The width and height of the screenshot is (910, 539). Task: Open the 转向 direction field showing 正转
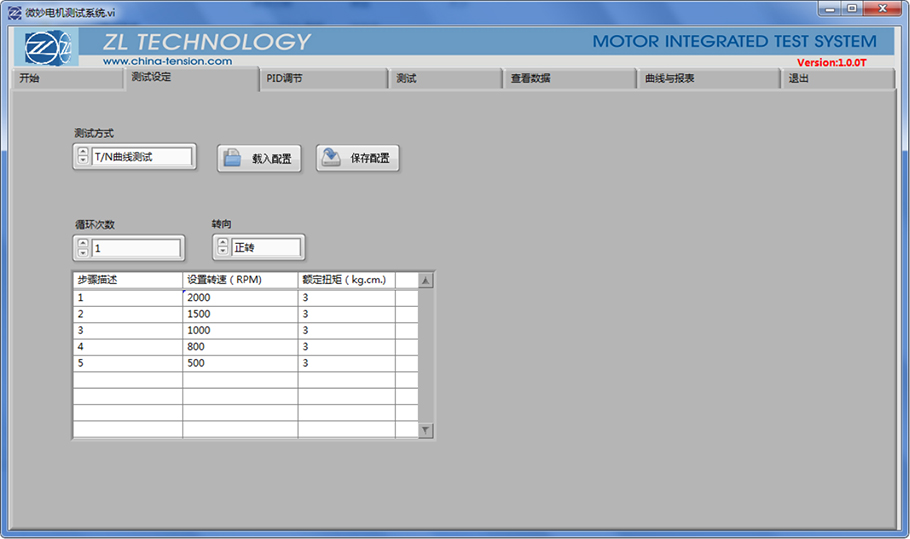[265, 248]
